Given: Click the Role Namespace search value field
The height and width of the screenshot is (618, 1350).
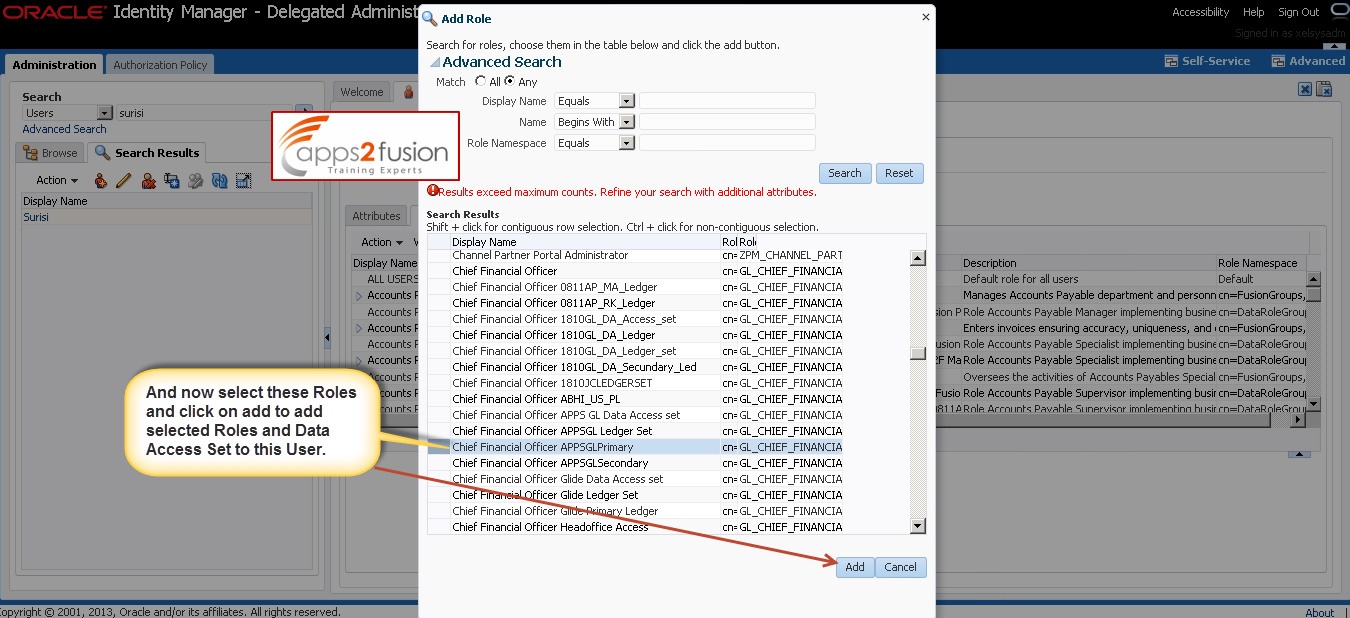Looking at the screenshot, I should click(727, 143).
